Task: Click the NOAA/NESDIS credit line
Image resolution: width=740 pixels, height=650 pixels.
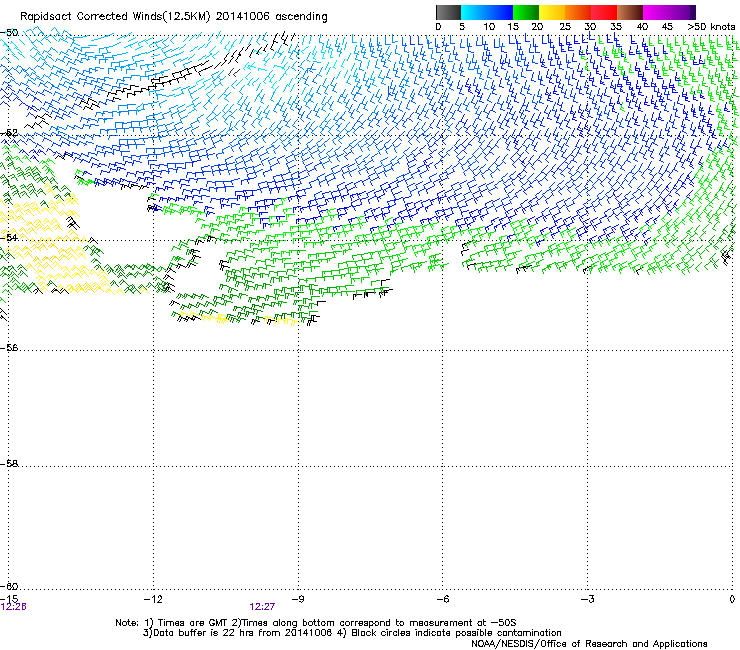Action: point(589,644)
